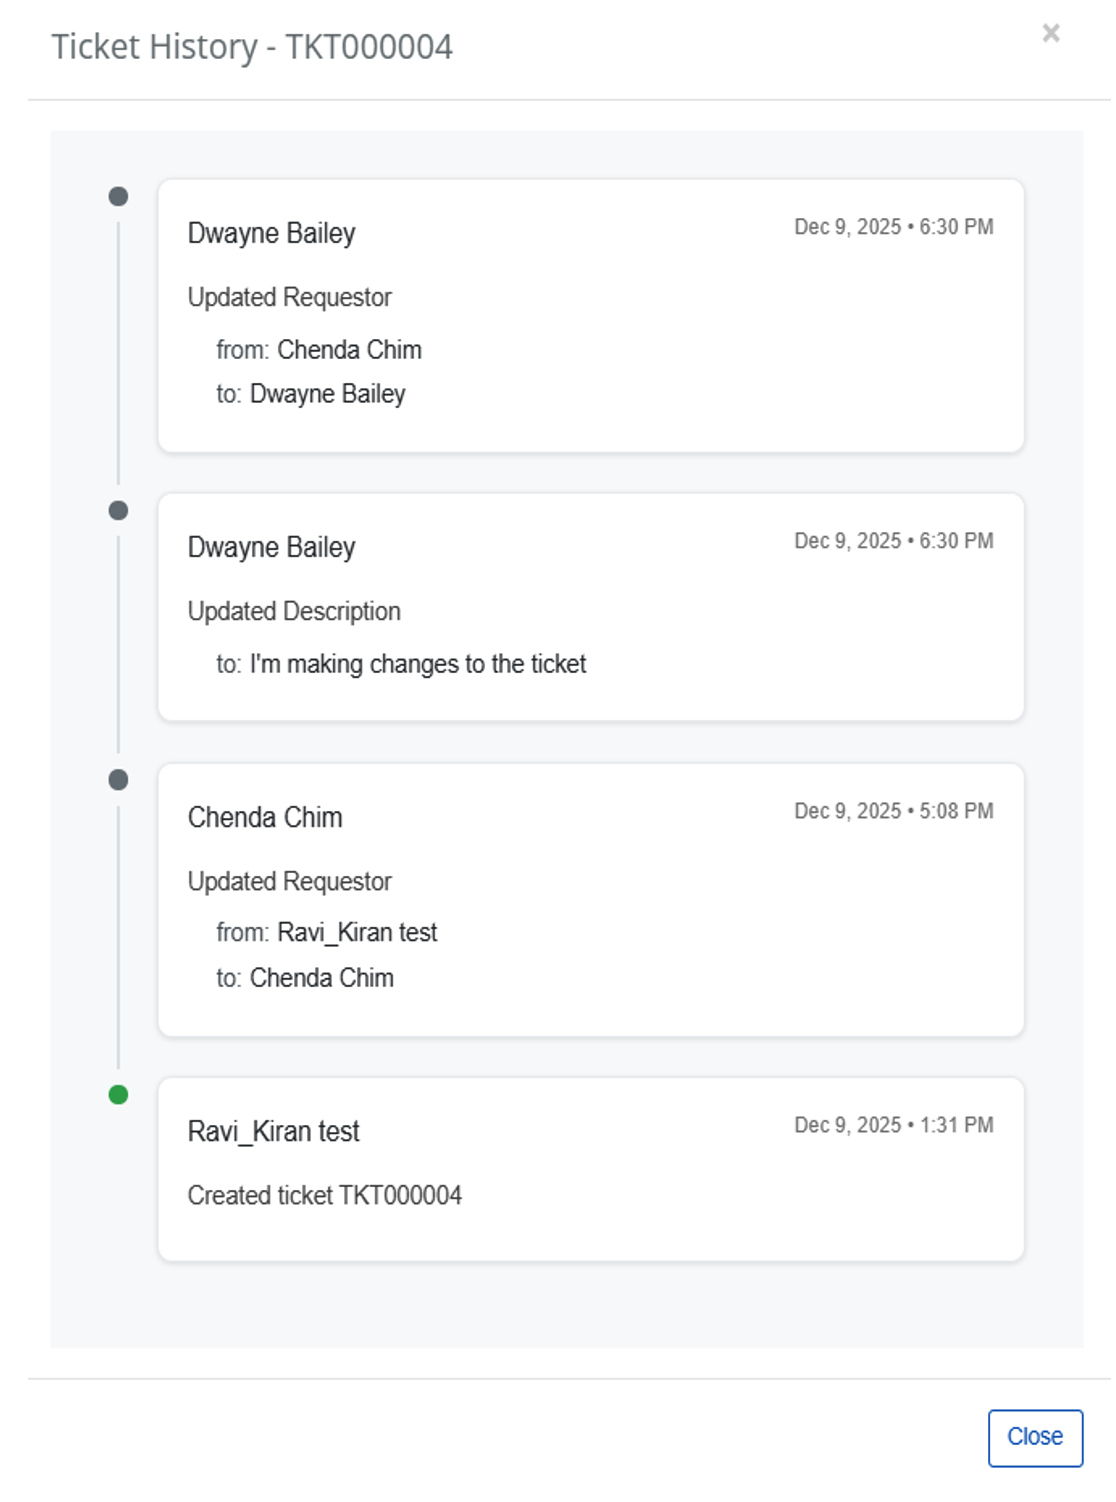Click the timeline dot next to Updated Description entry
This screenshot has height=1502, width=1116.
[x=118, y=511]
